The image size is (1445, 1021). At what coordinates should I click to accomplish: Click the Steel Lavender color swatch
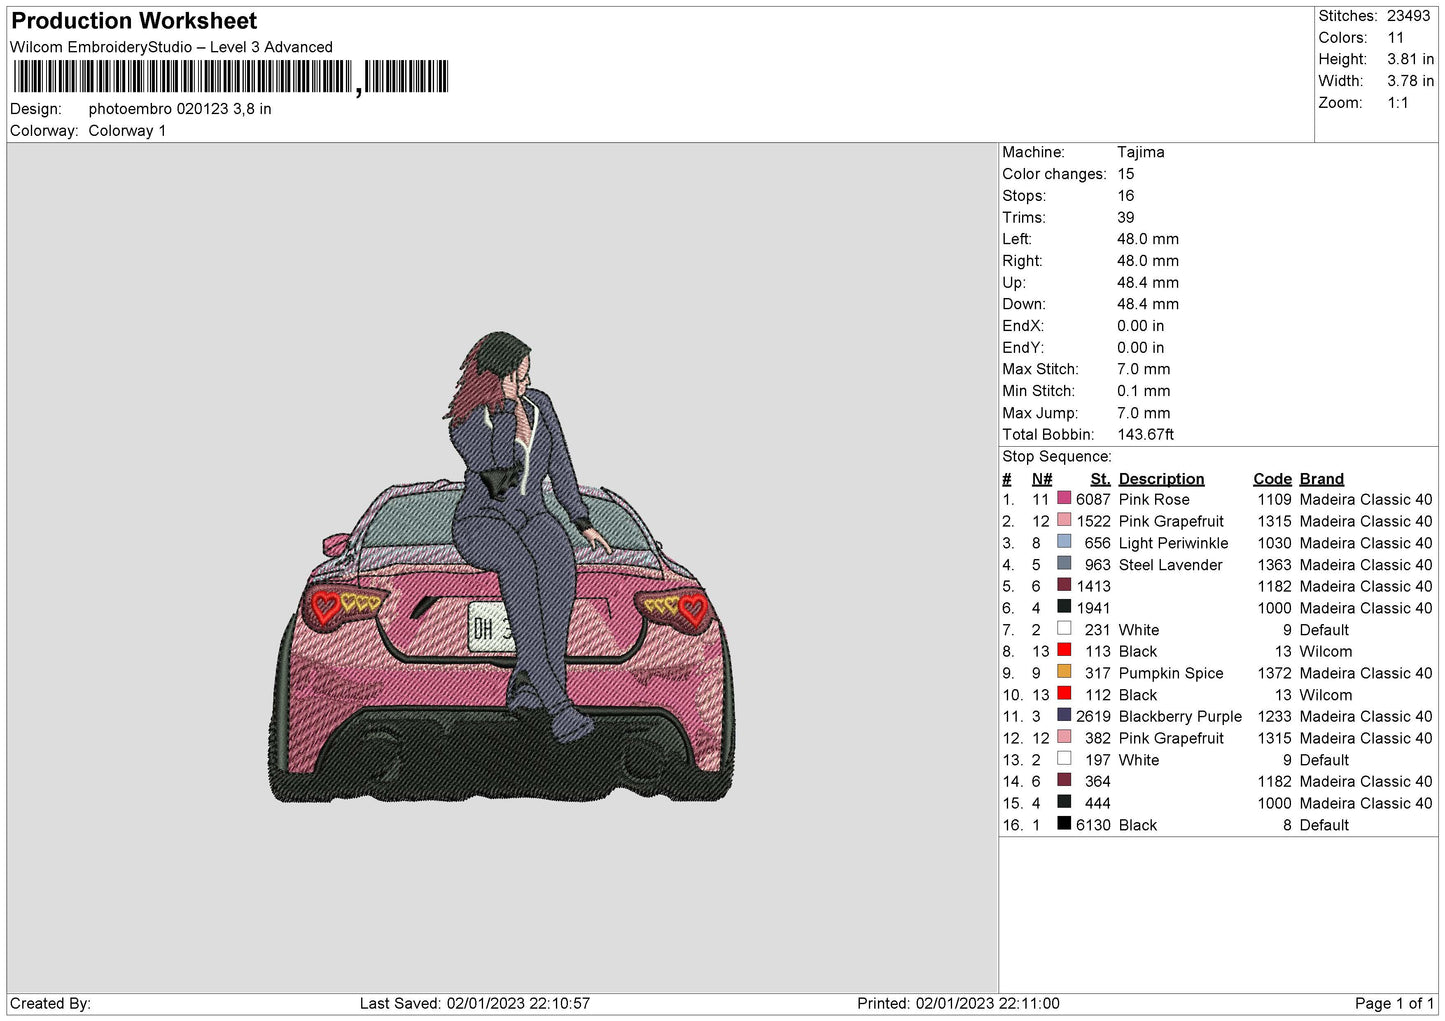pos(1064,564)
